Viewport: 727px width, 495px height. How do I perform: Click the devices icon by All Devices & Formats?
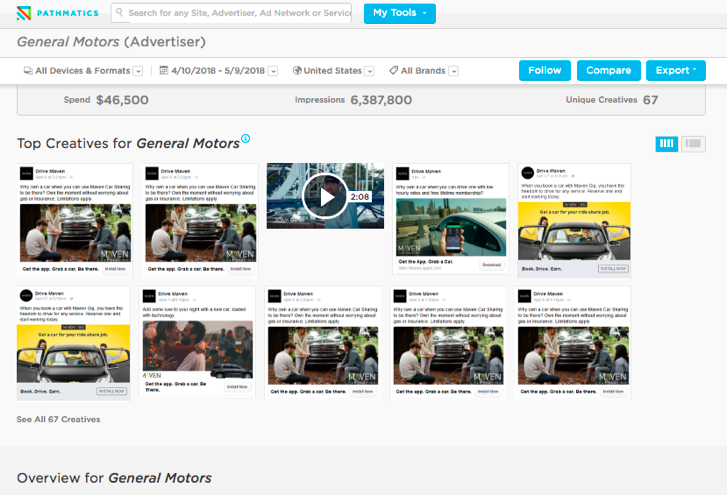point(27,71)
